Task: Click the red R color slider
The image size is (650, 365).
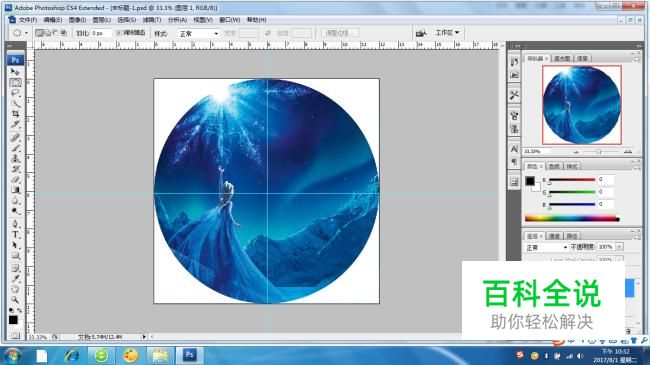Action: pos(572,180)
